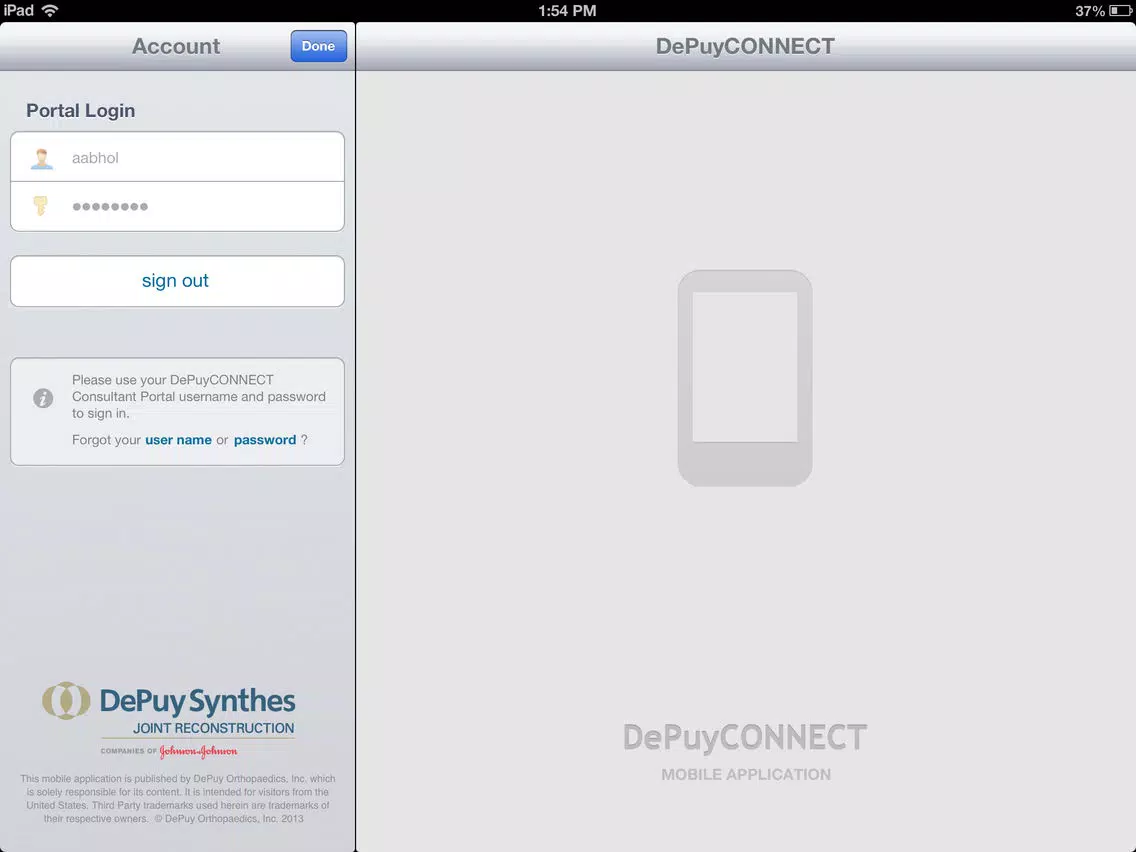Tap the Wi-Fi icon in status bar
This screenshot has height=852, width=1136.
(50, 10)
